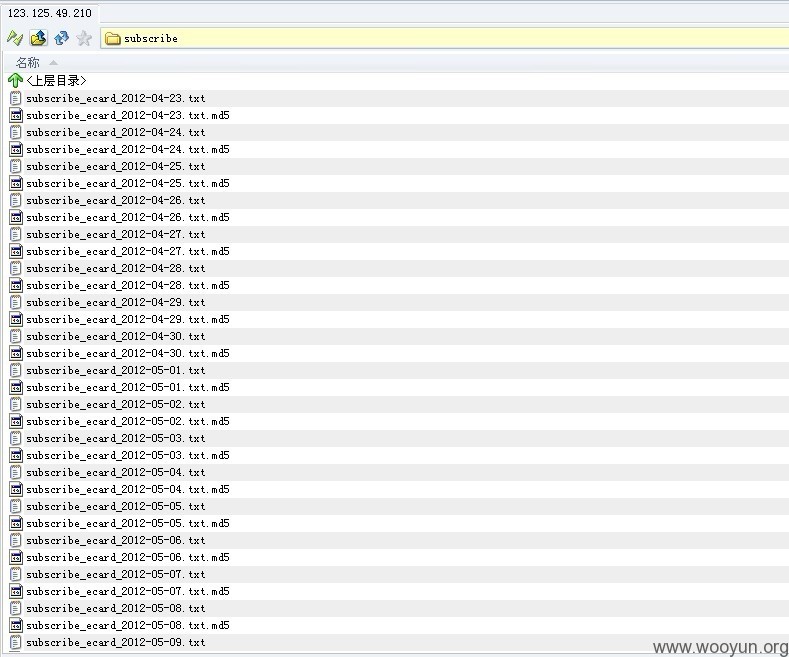Select file subscribe_ecard_2012-05-05.txt.md5
Image resolution: width=789 pixels, height=657 pixels.
[x=128, y=524]
